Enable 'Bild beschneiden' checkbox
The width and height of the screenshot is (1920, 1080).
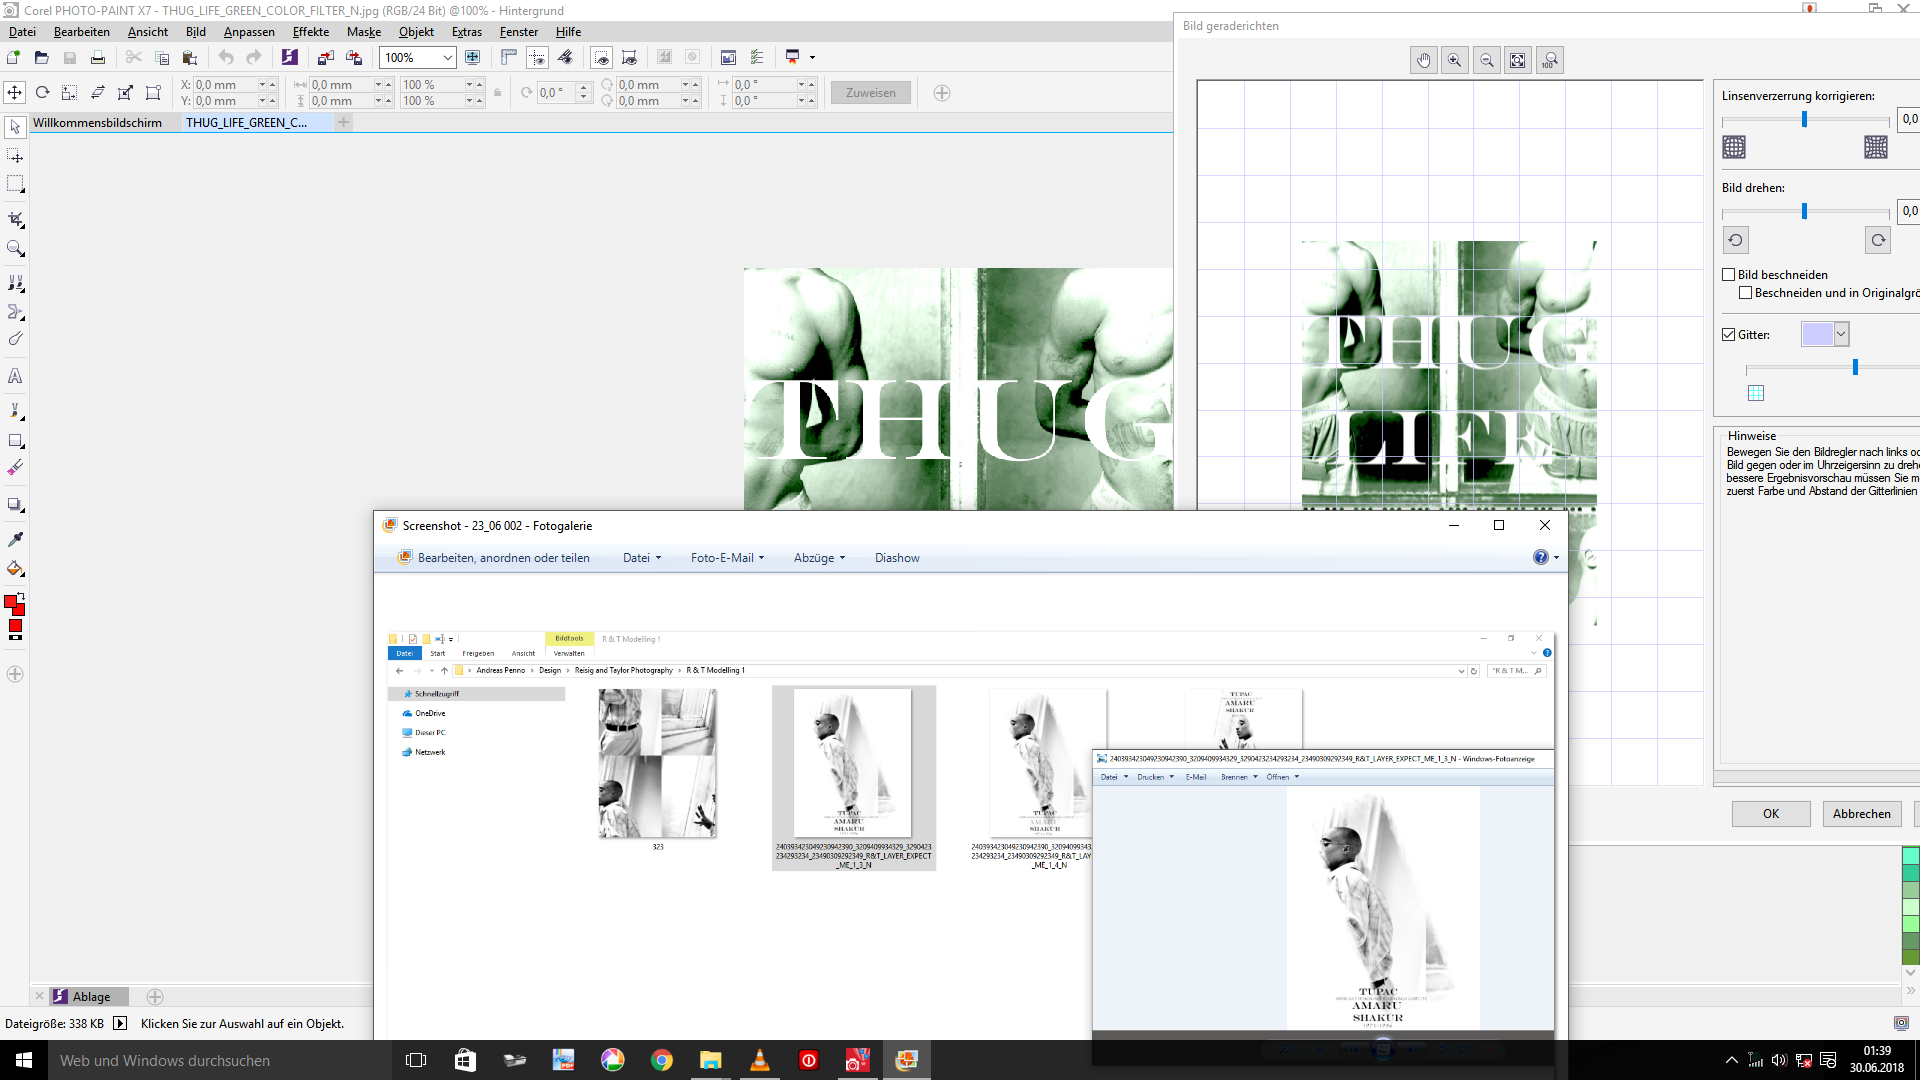coord(1729,274)
